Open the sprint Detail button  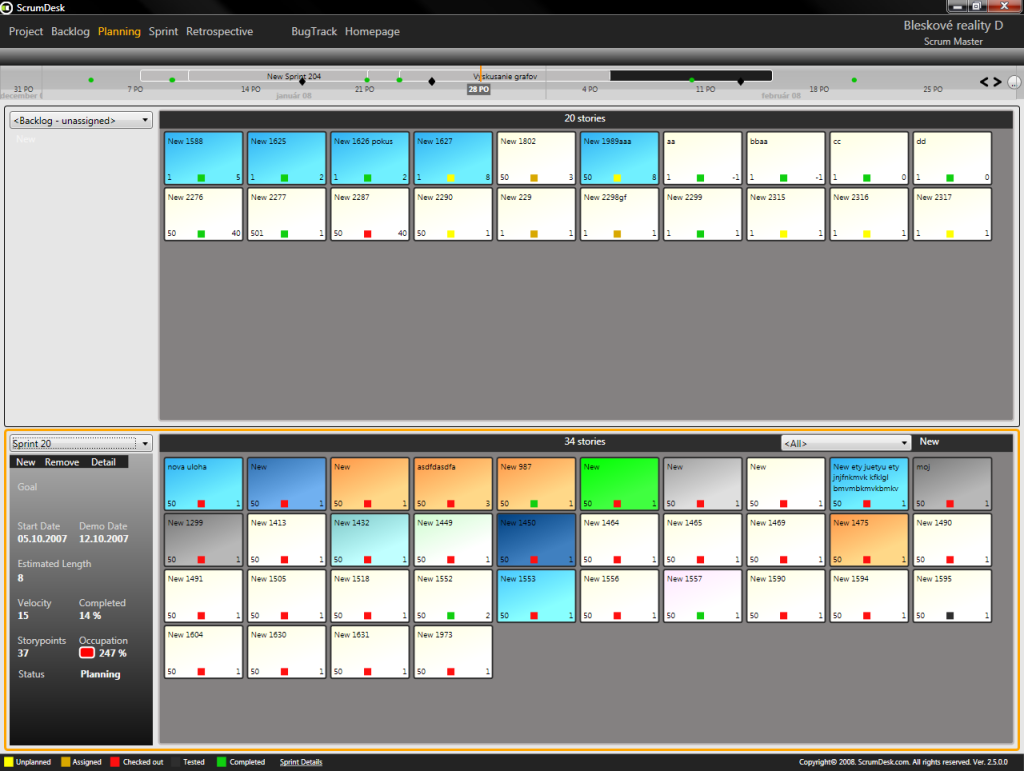coord(103,462)
